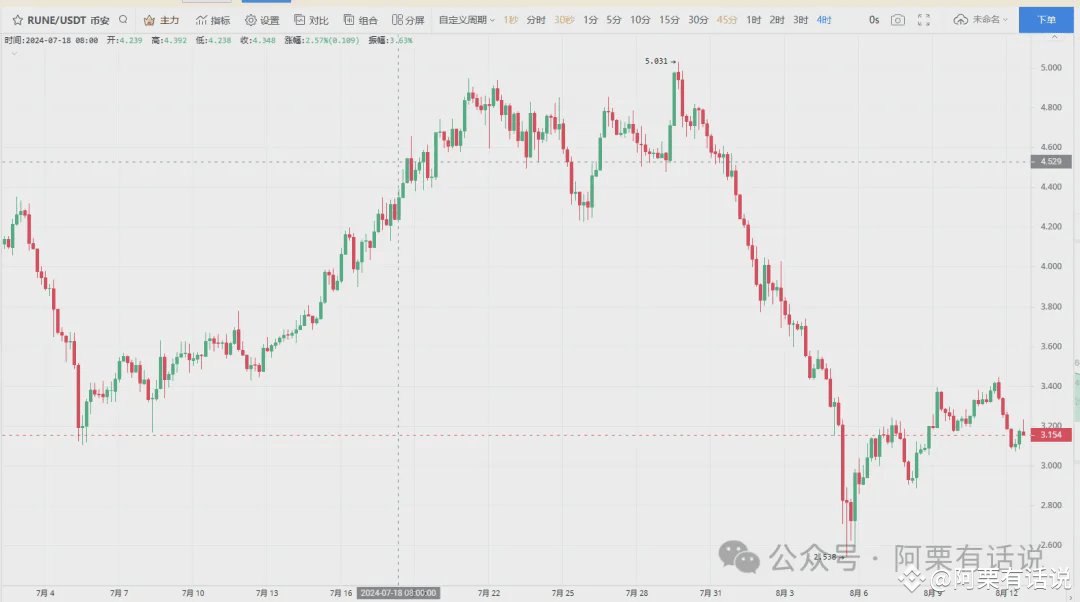This screenshot has width=1080, height=602.
Task: Click the 8月 3 date axis label
Action: click(785, 593)
